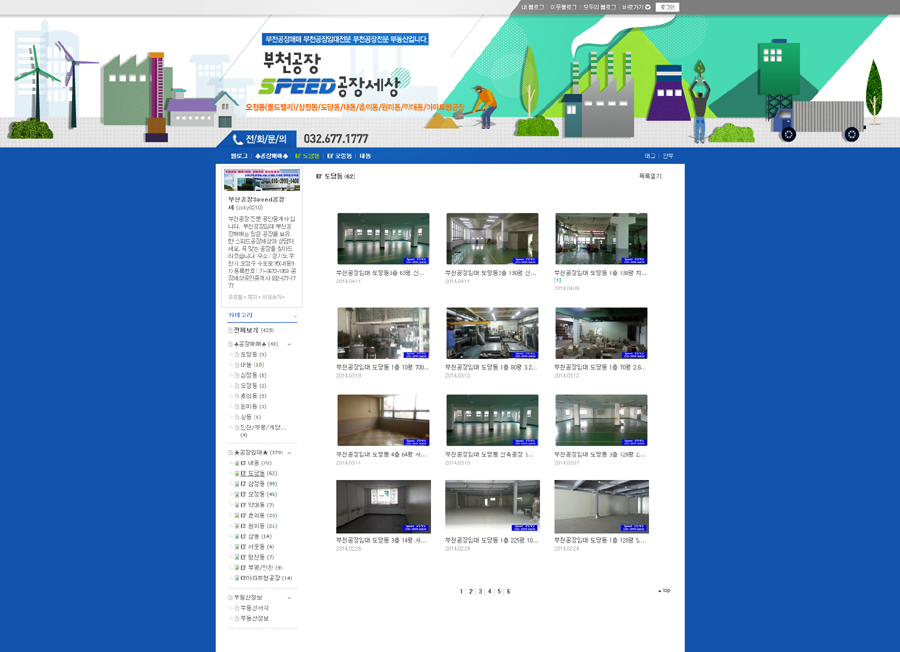Image resolution: width=900 pixels, height=652 pixels.
Task: Open post title 도당동 1층 80평
Action: (x=490, y=367)
